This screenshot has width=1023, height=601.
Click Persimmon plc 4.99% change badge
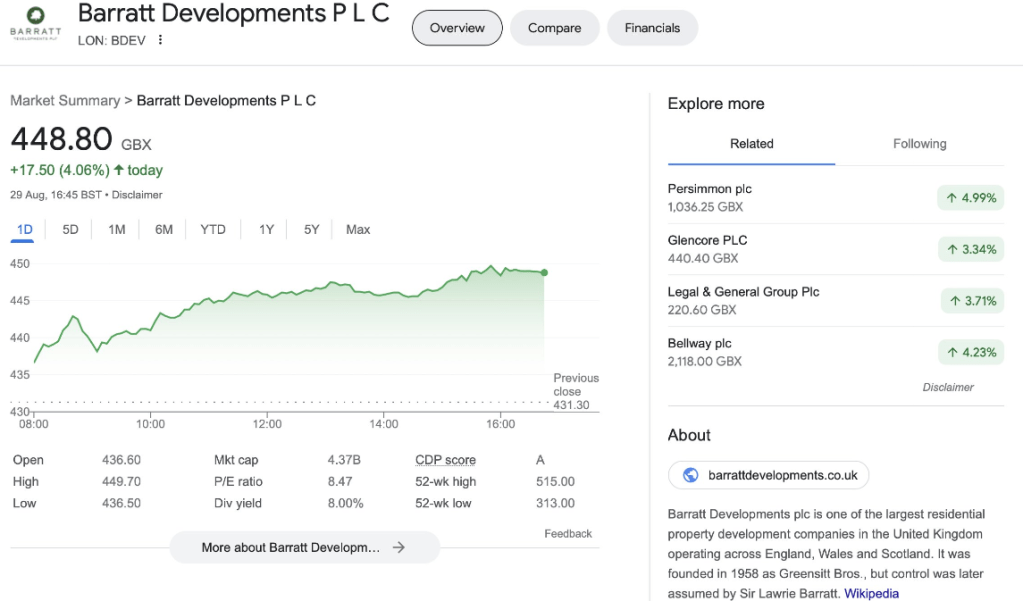[969, 198]
